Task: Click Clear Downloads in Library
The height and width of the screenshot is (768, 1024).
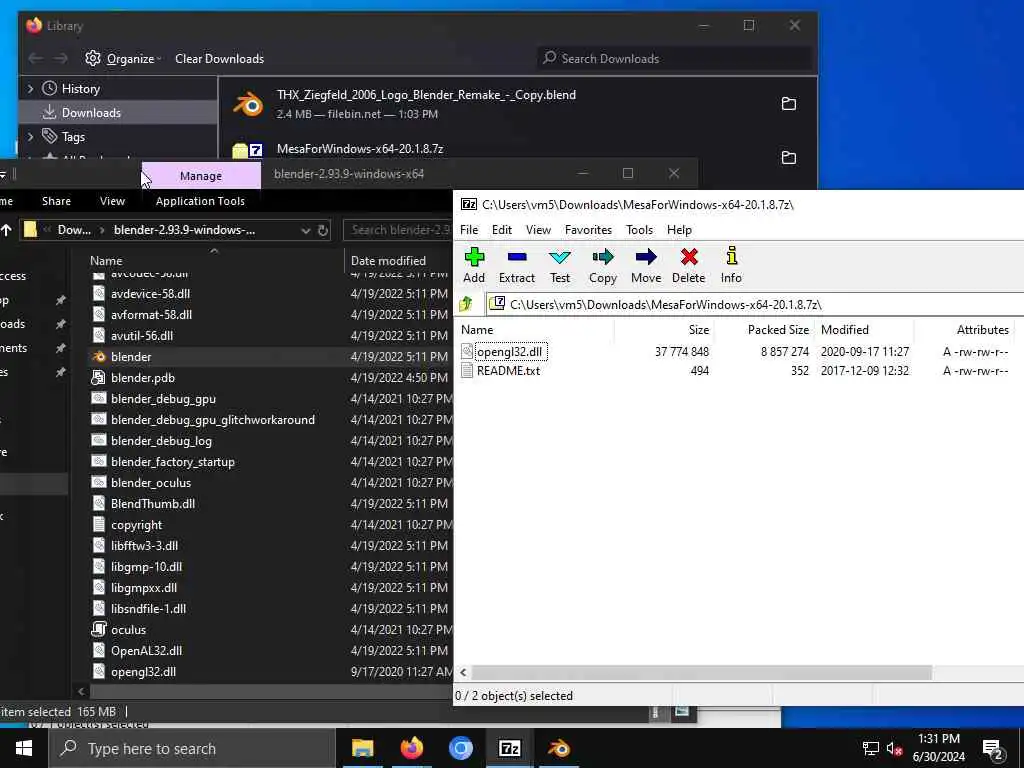Action: tap(219, 59)
